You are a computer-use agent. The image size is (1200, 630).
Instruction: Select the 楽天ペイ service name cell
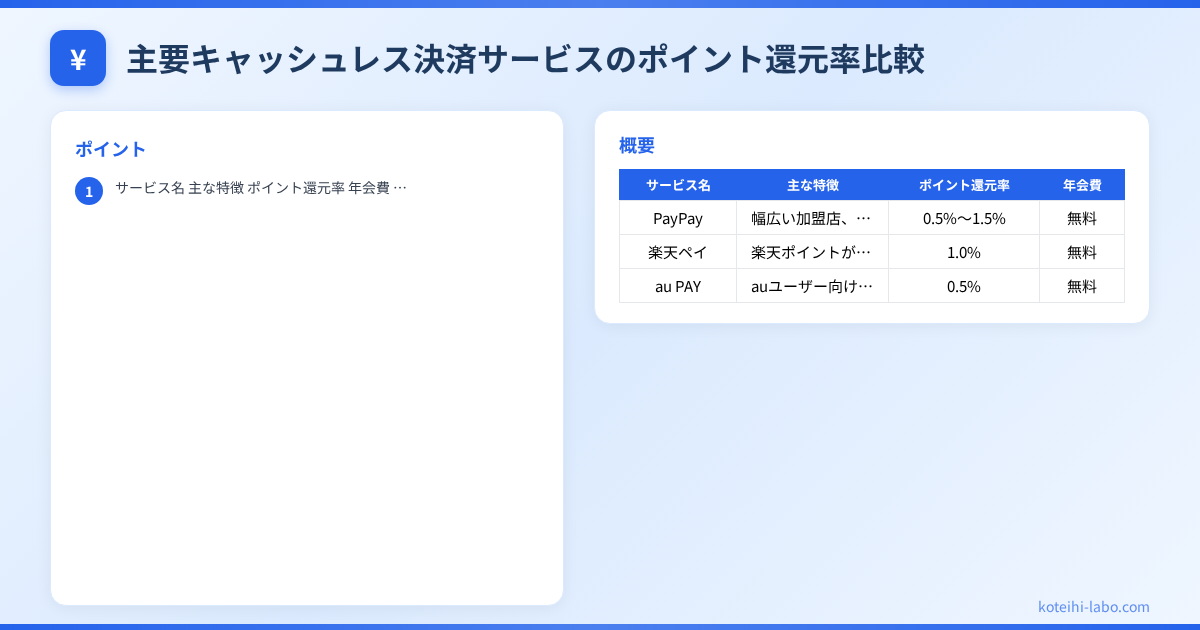click(x=678, y=252)
